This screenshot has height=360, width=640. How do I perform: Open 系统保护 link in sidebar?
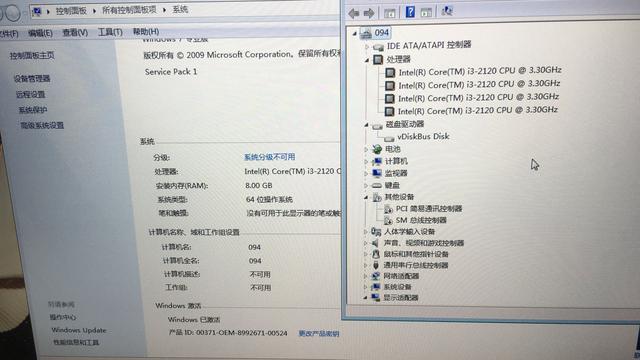click(33, 110)
